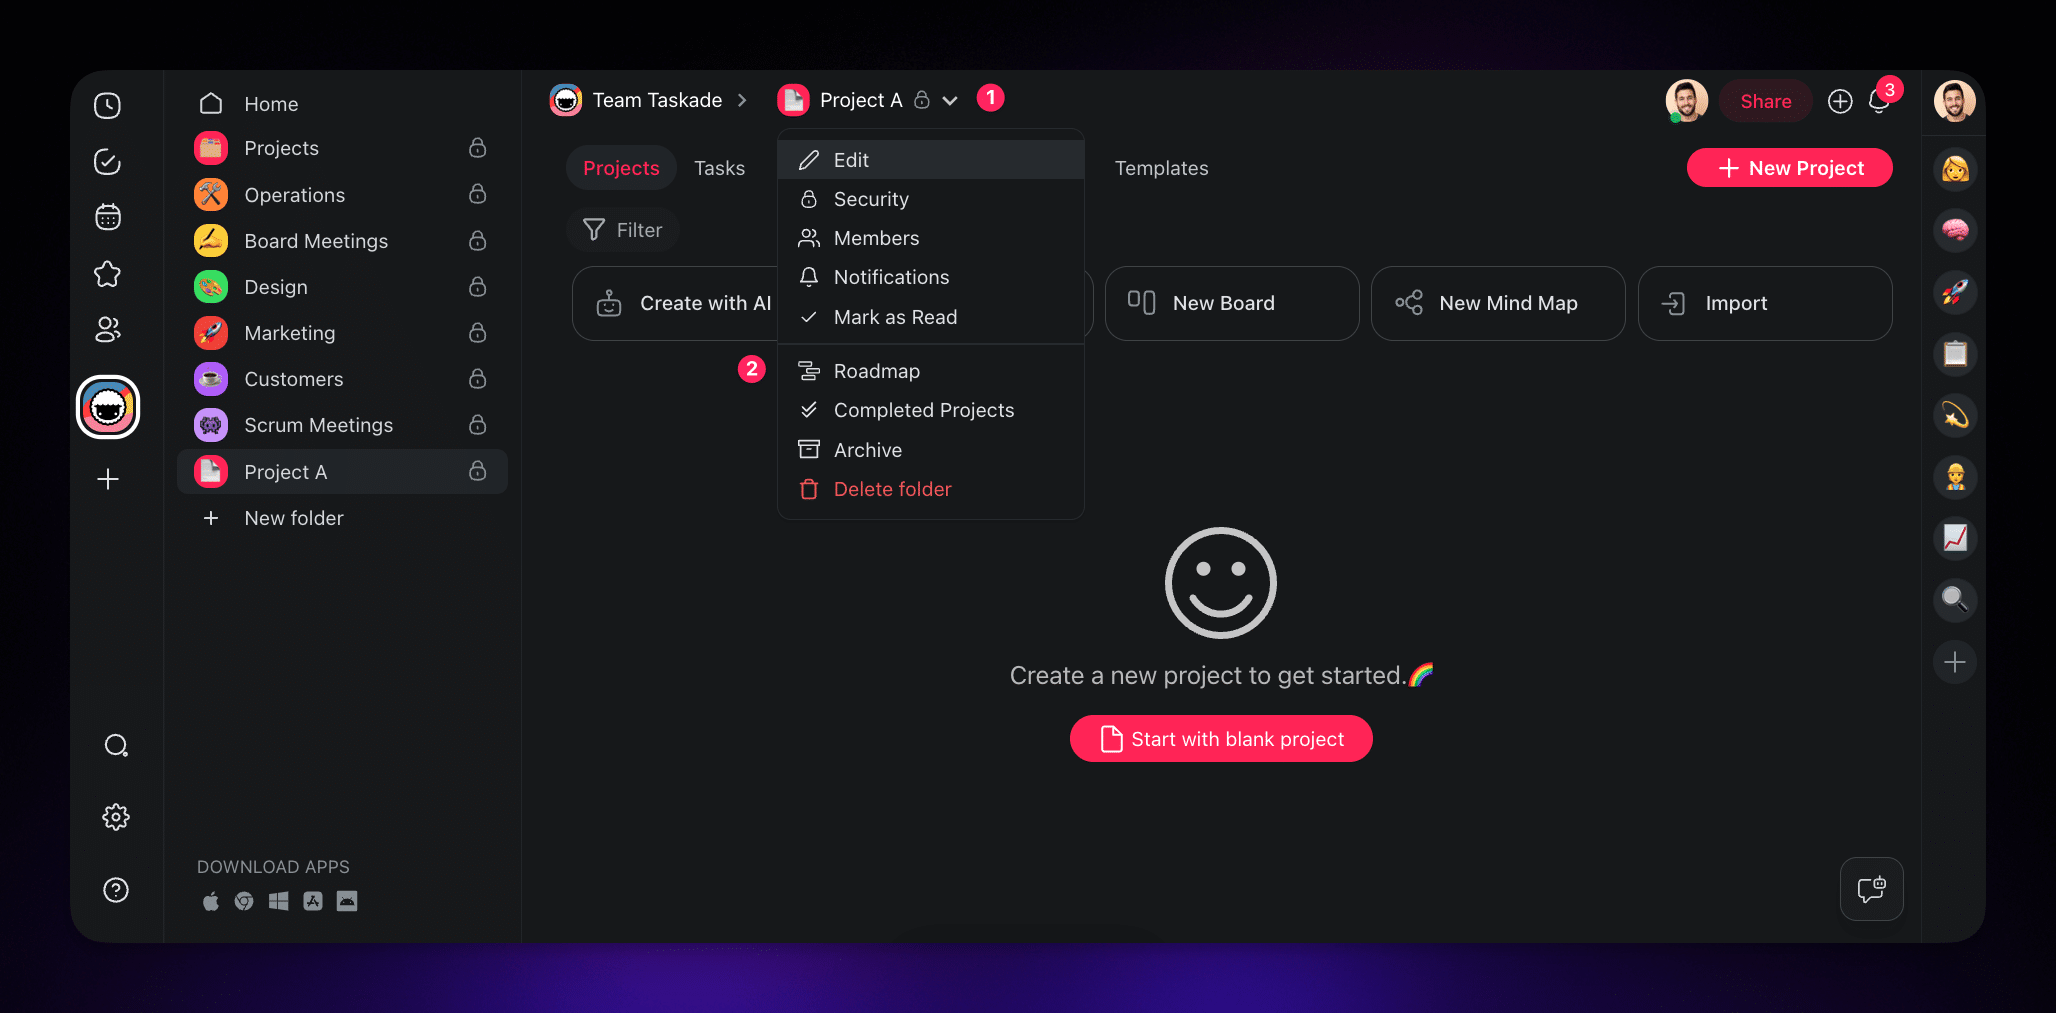
Task: Toggle lock on Marketing folder
Action: coord(478,333)
